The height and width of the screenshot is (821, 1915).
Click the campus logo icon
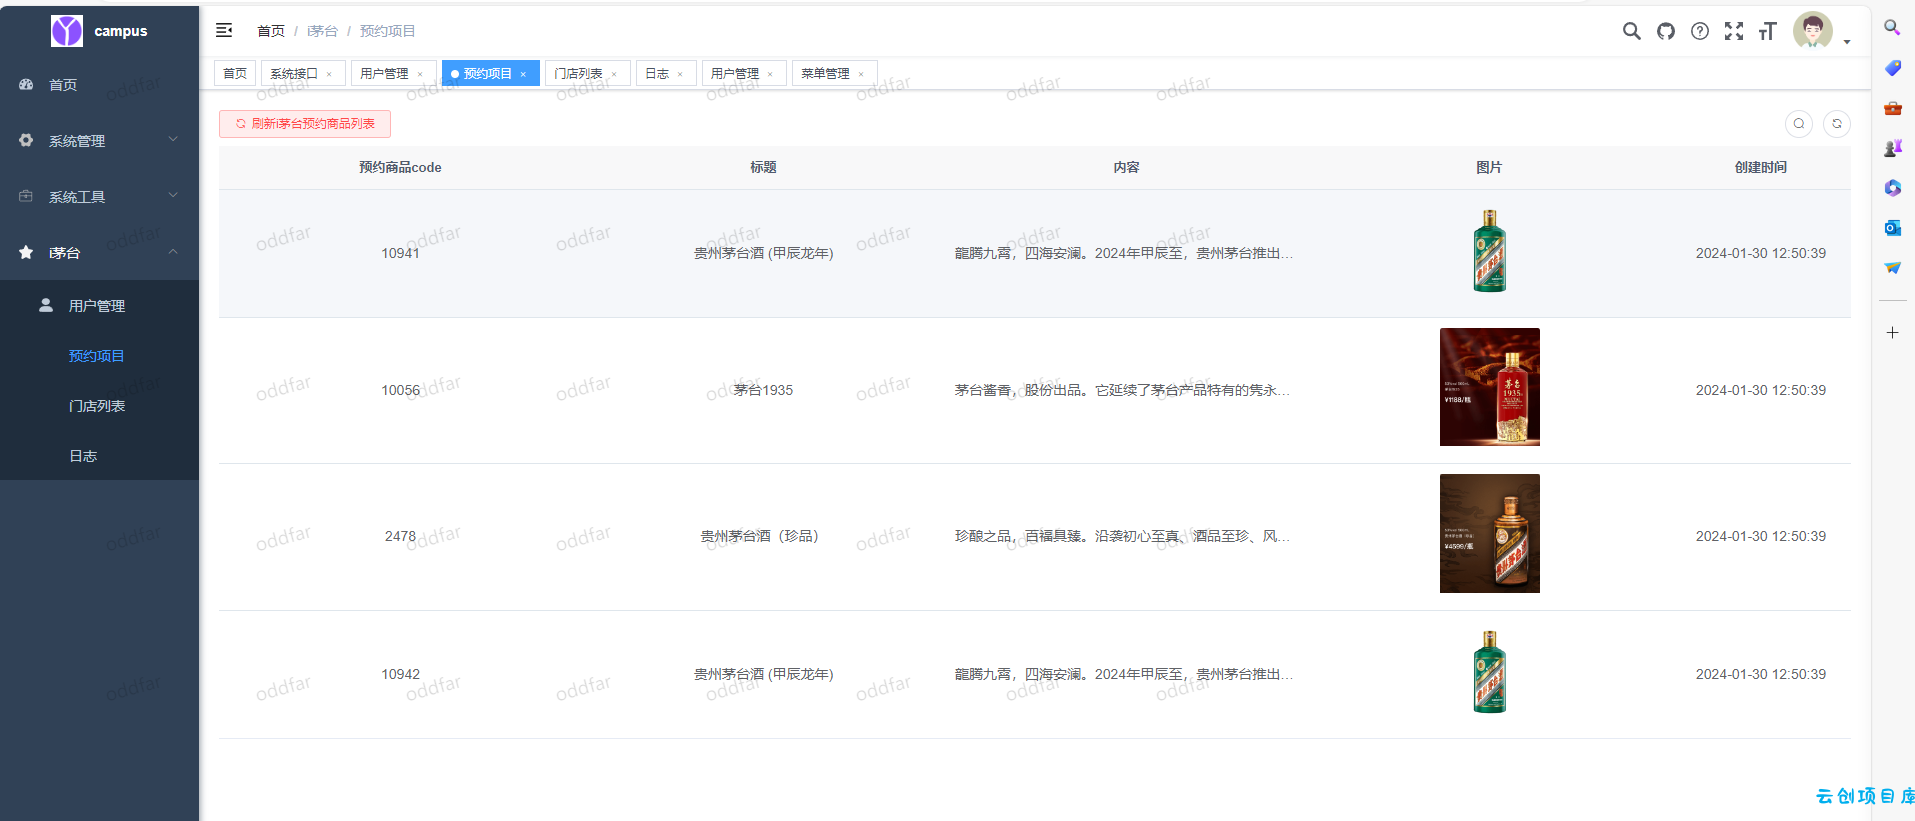(x=67, y=31)
